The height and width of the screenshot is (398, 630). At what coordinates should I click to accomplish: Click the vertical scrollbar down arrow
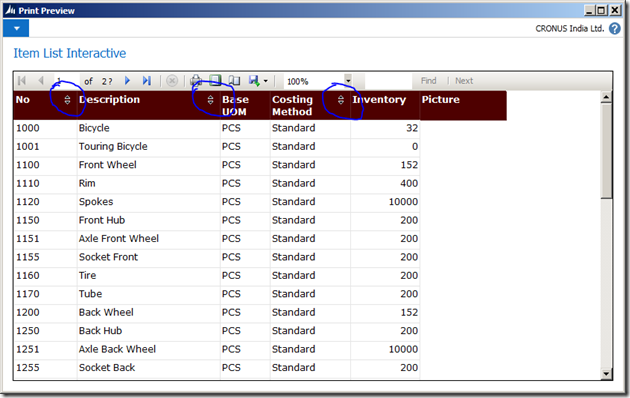click(606, 374)
